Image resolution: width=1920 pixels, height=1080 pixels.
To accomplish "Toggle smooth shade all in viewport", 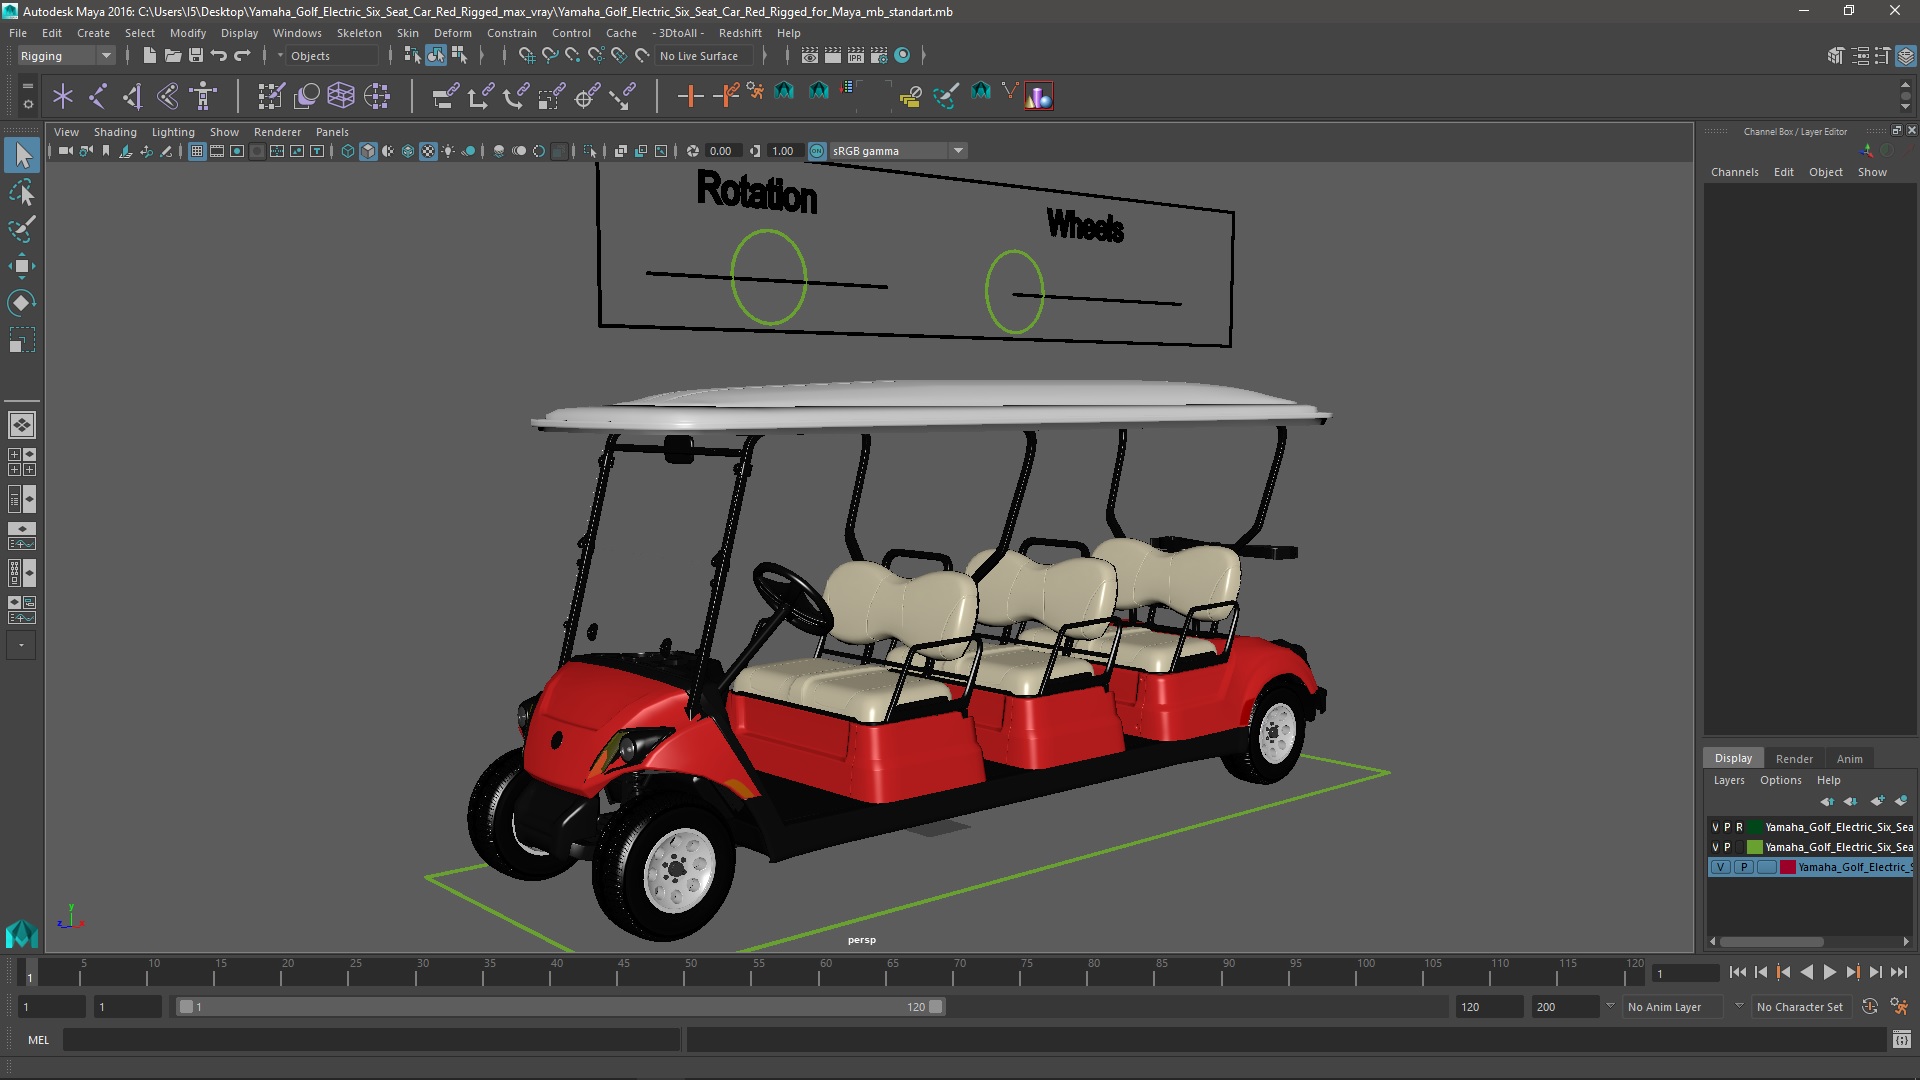I will pyautogui.click(x=368, y=151).
